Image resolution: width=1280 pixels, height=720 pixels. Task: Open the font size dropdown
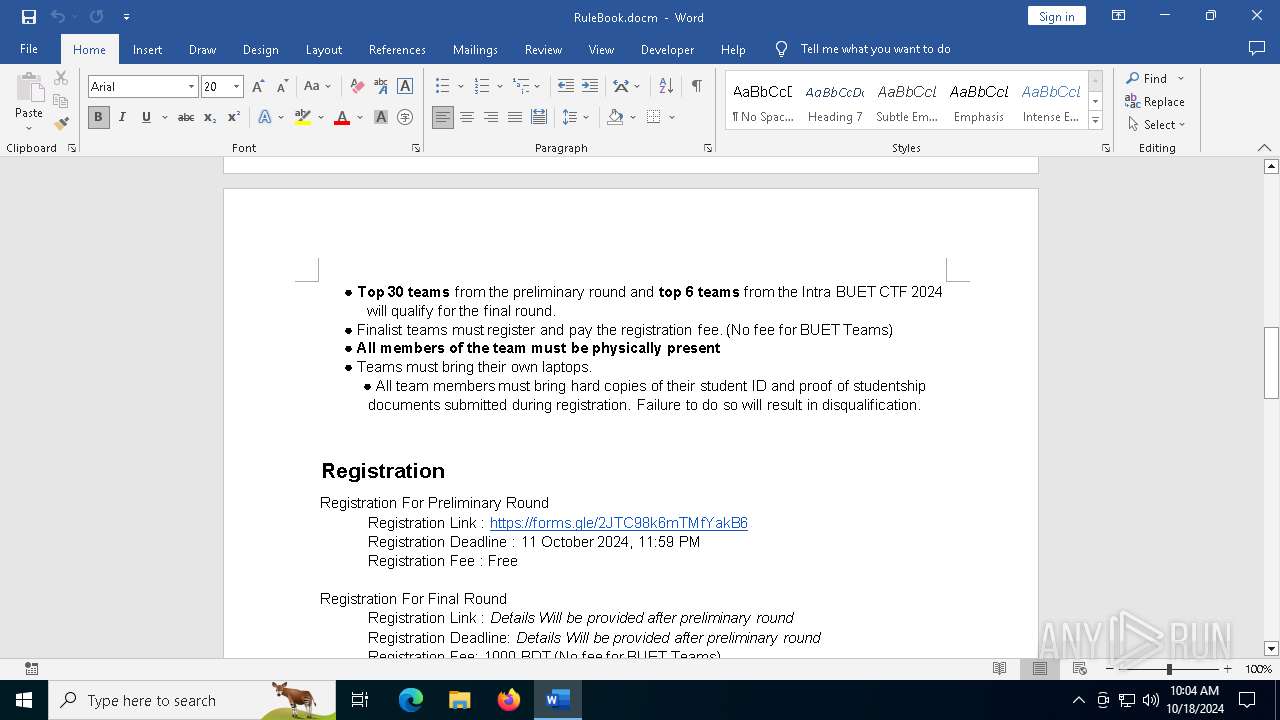236,87
